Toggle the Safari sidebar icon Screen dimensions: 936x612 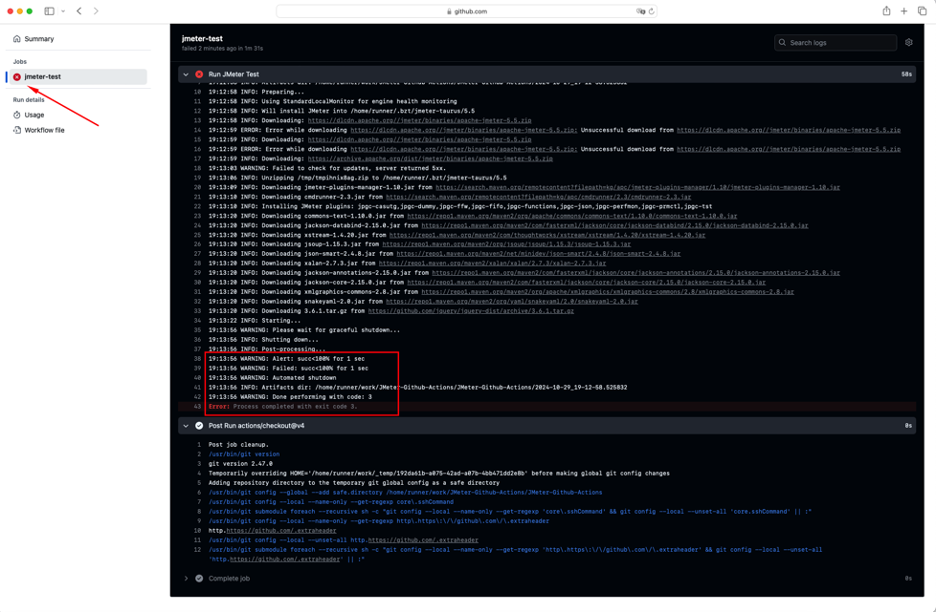tap(50, 11)
